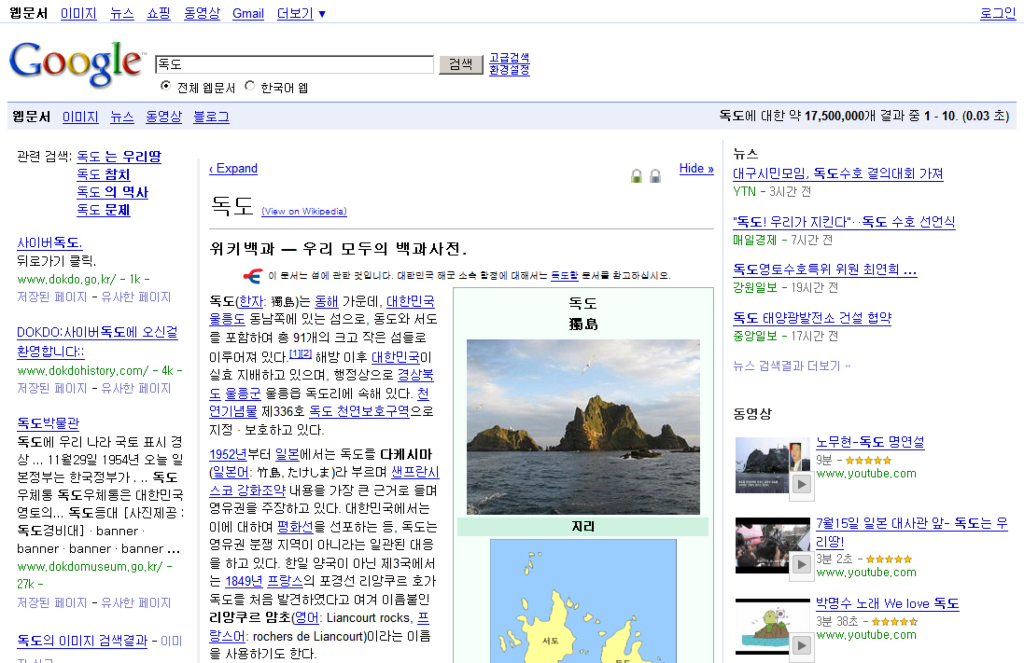The image size is (1024, 663).
Task: Open the 1952년 article link
Action: pyautogui.click(x=227, y=455)
